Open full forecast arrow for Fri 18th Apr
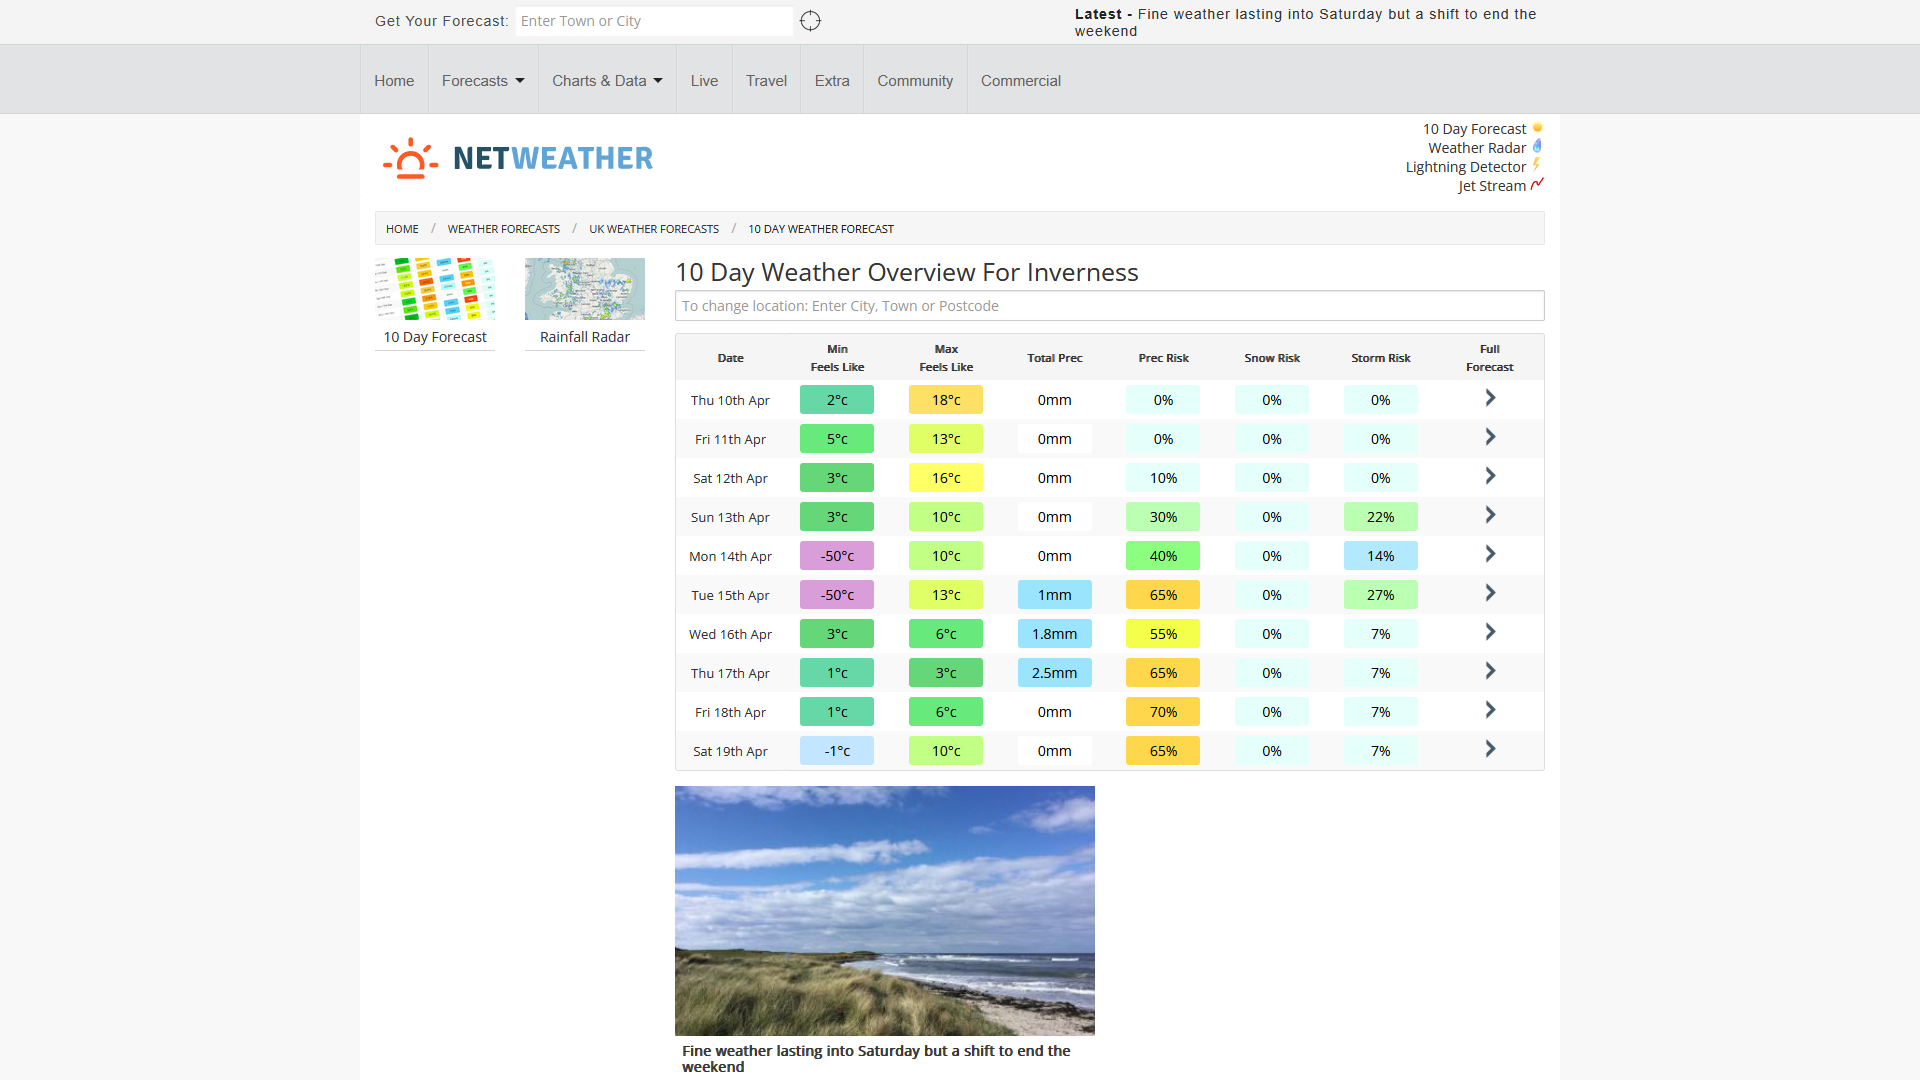The width and height of the screenshot is (1920, 1080). 1490,710
